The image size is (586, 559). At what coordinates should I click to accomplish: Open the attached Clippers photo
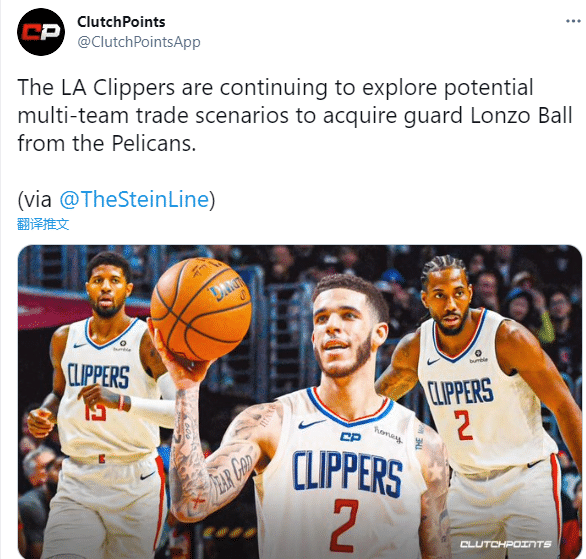[300, 402]
